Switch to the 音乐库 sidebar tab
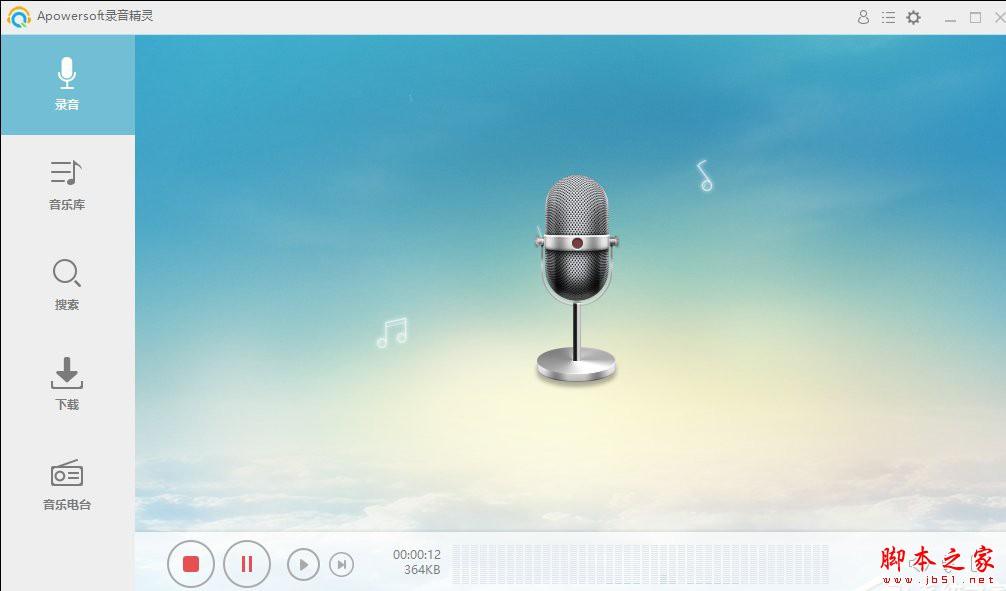The height and width of the screenshot is (591, 1006). [x=67, y=185]
